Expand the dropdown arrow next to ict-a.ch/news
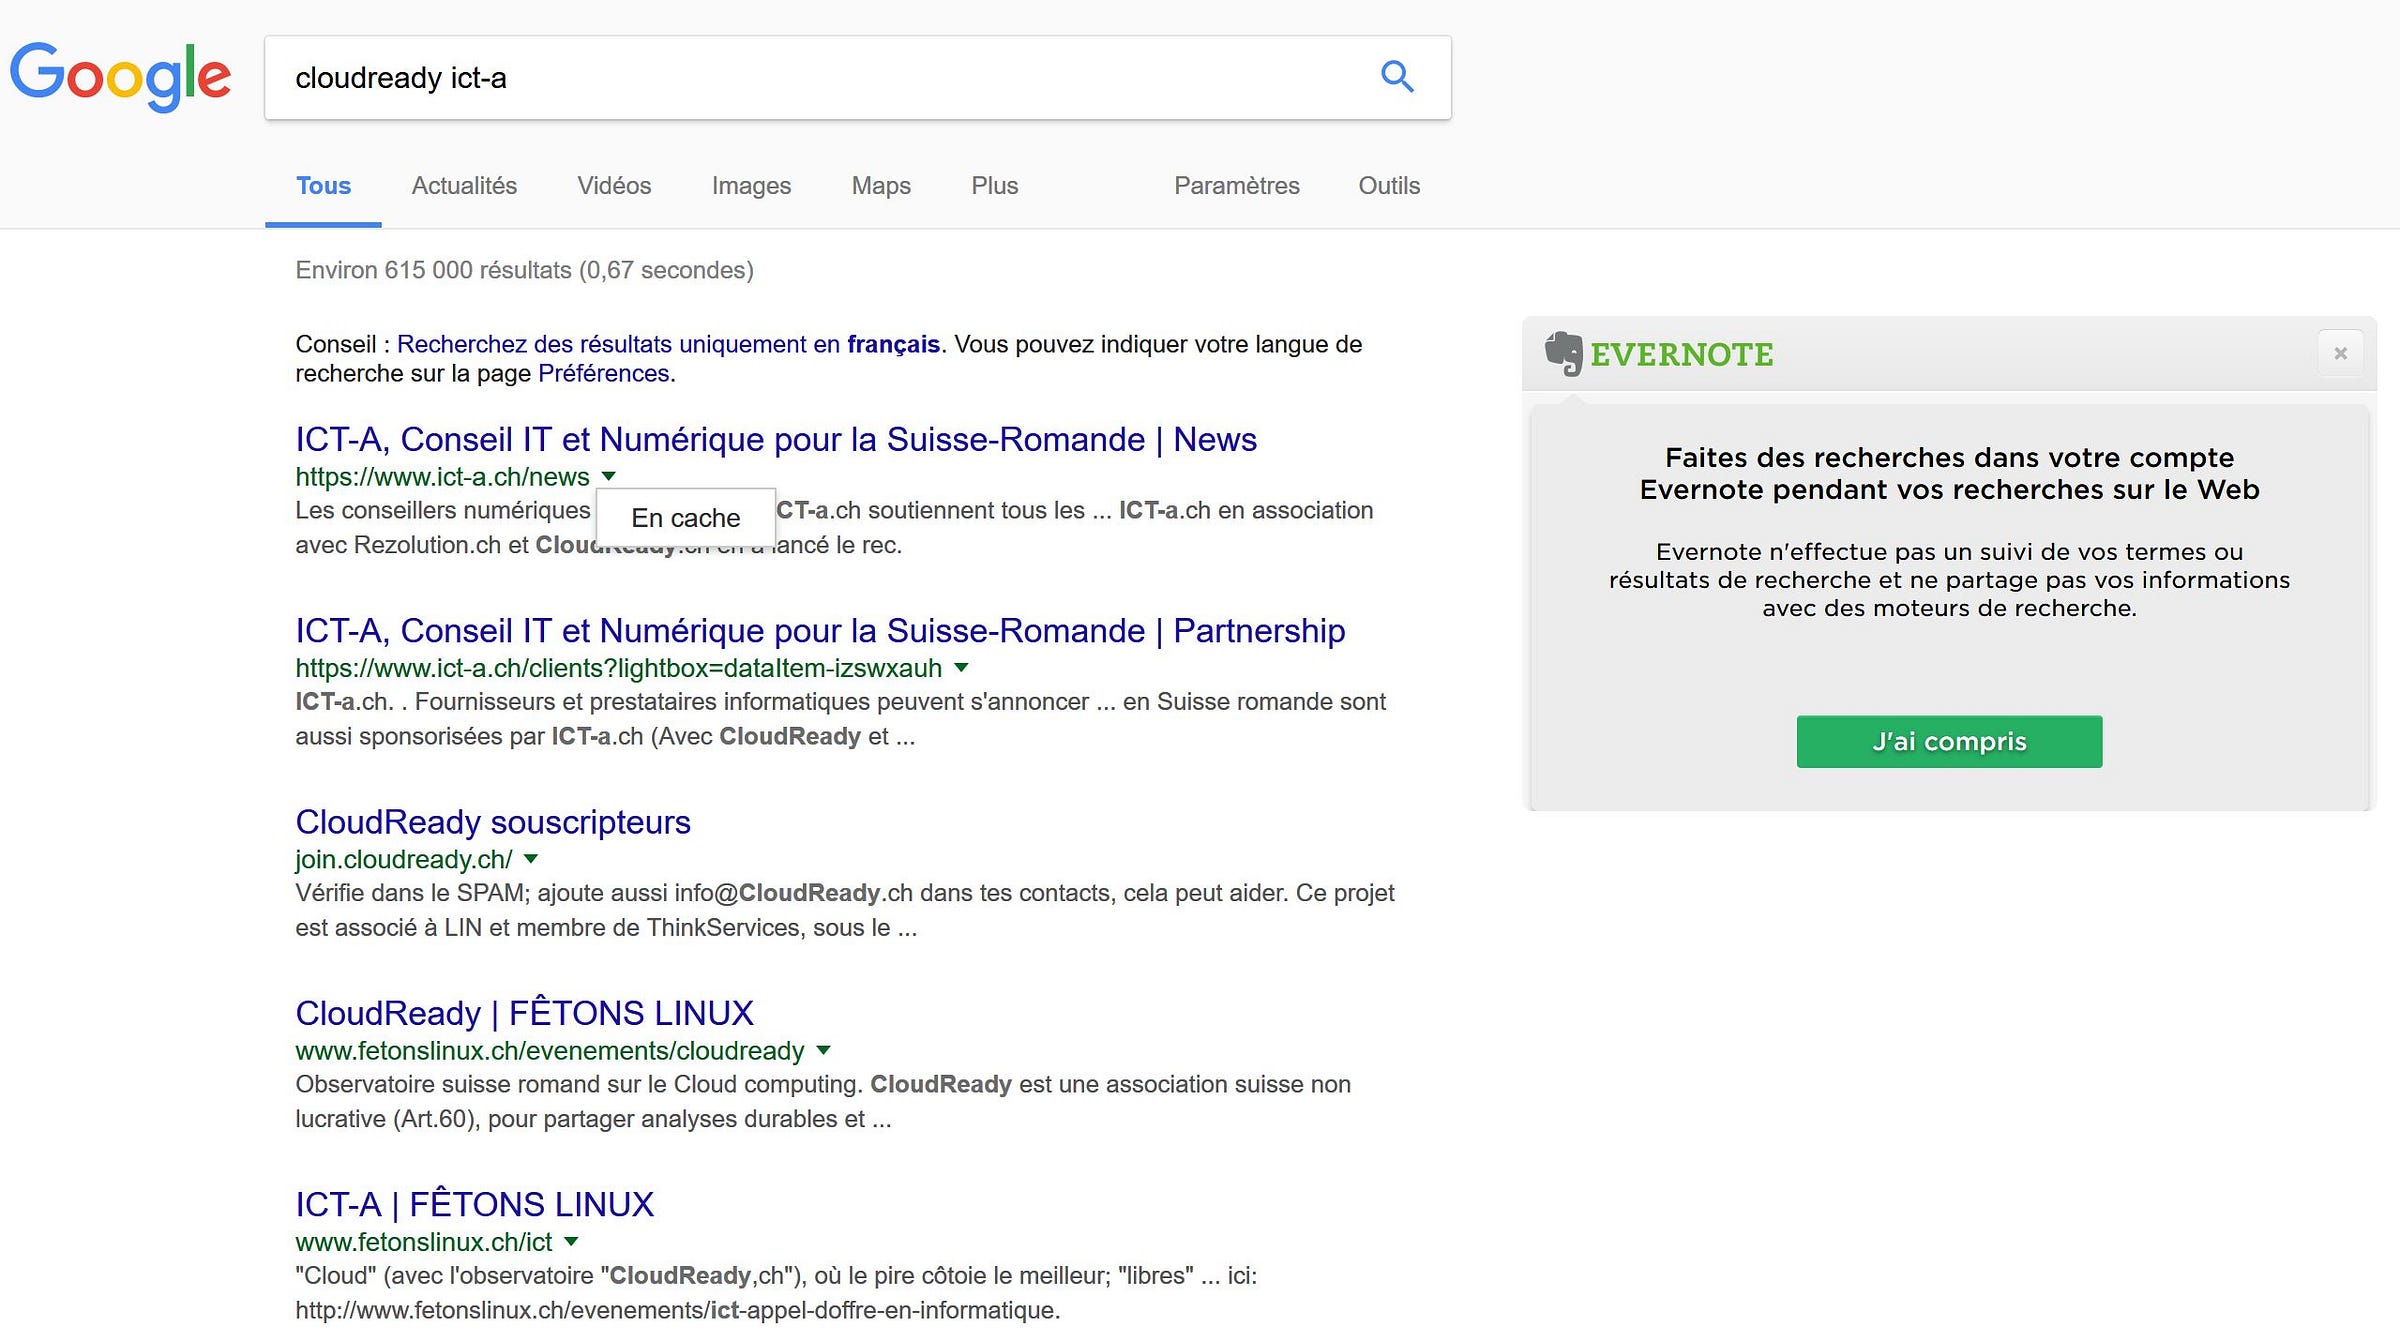The image size is (2400, 1340). coord(609,476)
